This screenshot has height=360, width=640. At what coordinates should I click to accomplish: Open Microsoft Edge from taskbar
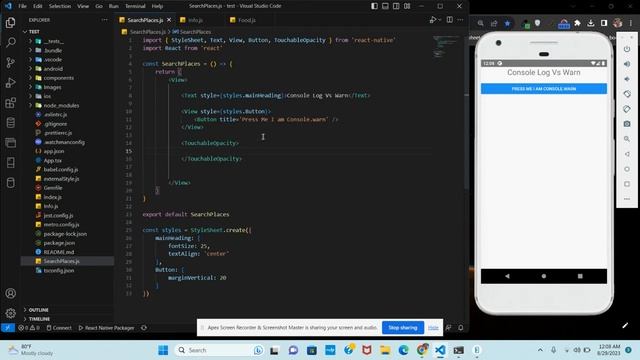point(403,350)
